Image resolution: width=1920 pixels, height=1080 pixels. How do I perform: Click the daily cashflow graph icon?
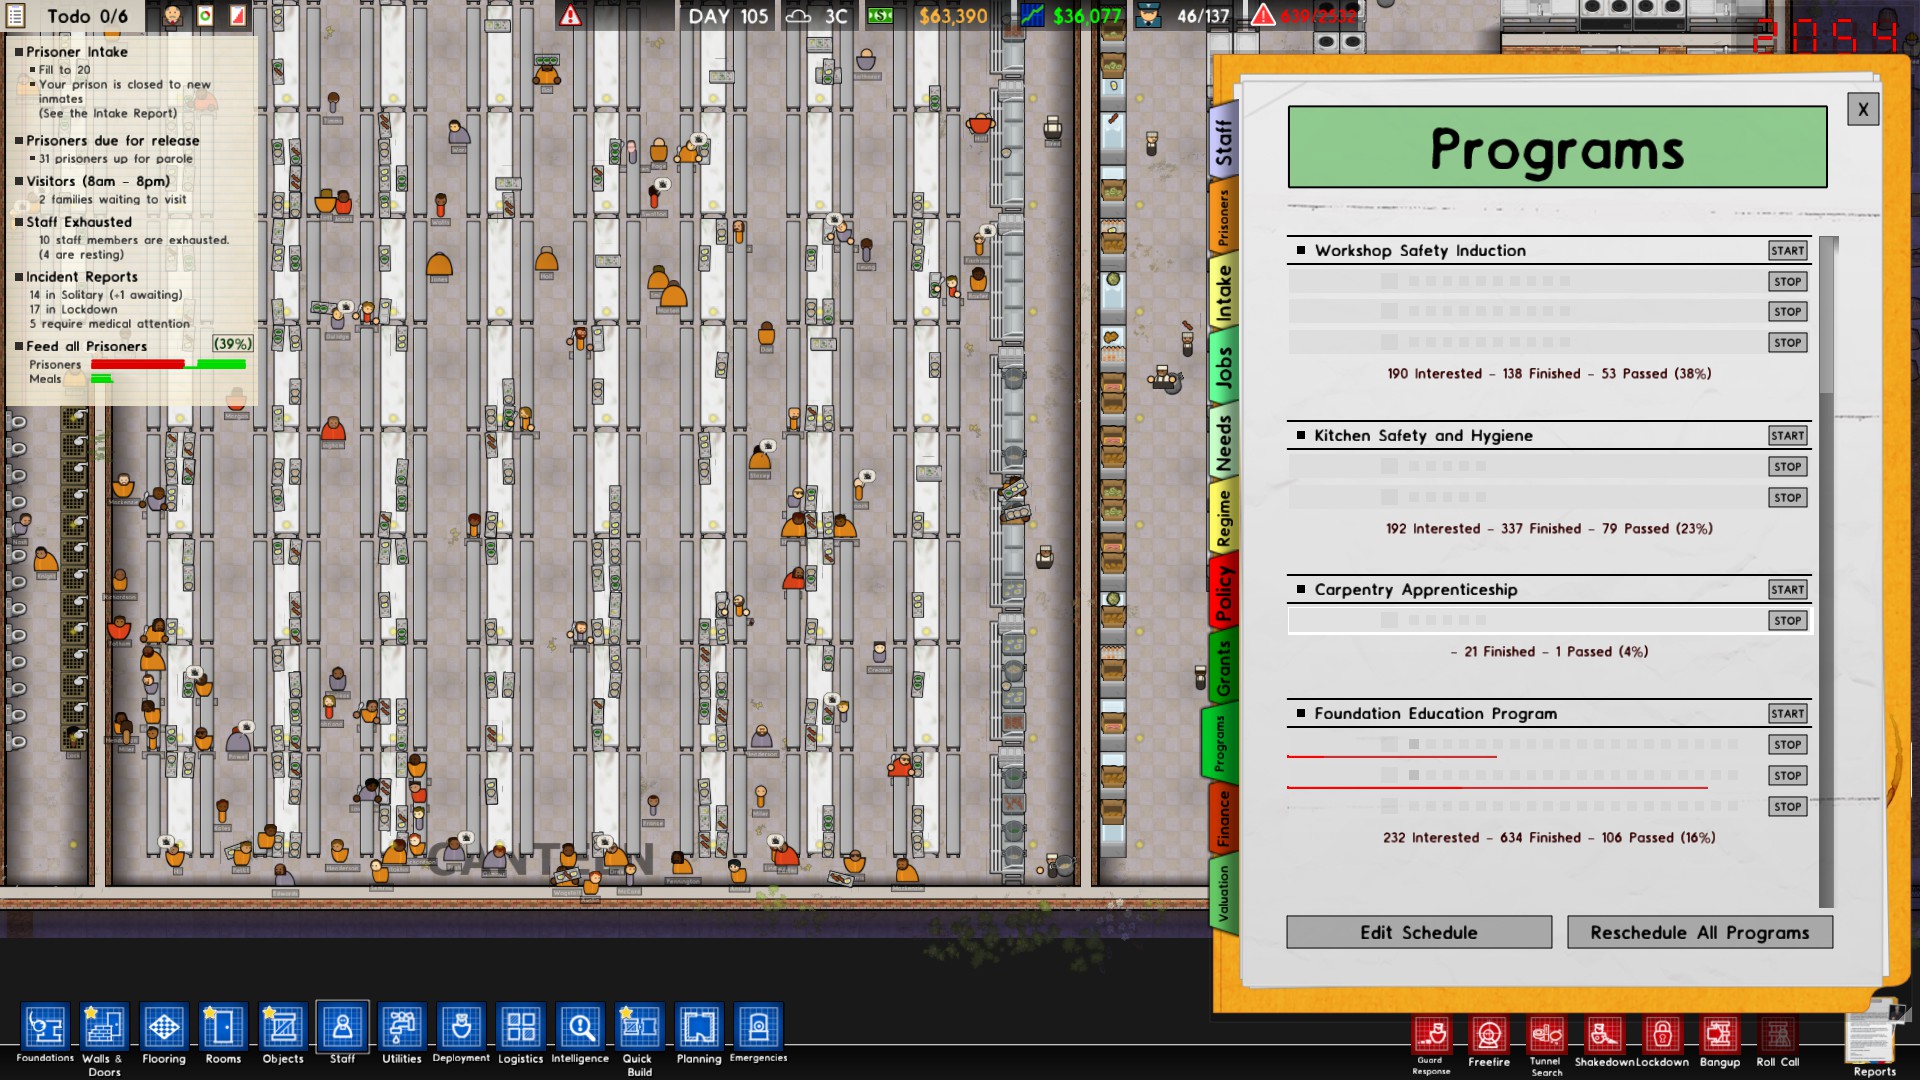click(x=1032, y=16)
